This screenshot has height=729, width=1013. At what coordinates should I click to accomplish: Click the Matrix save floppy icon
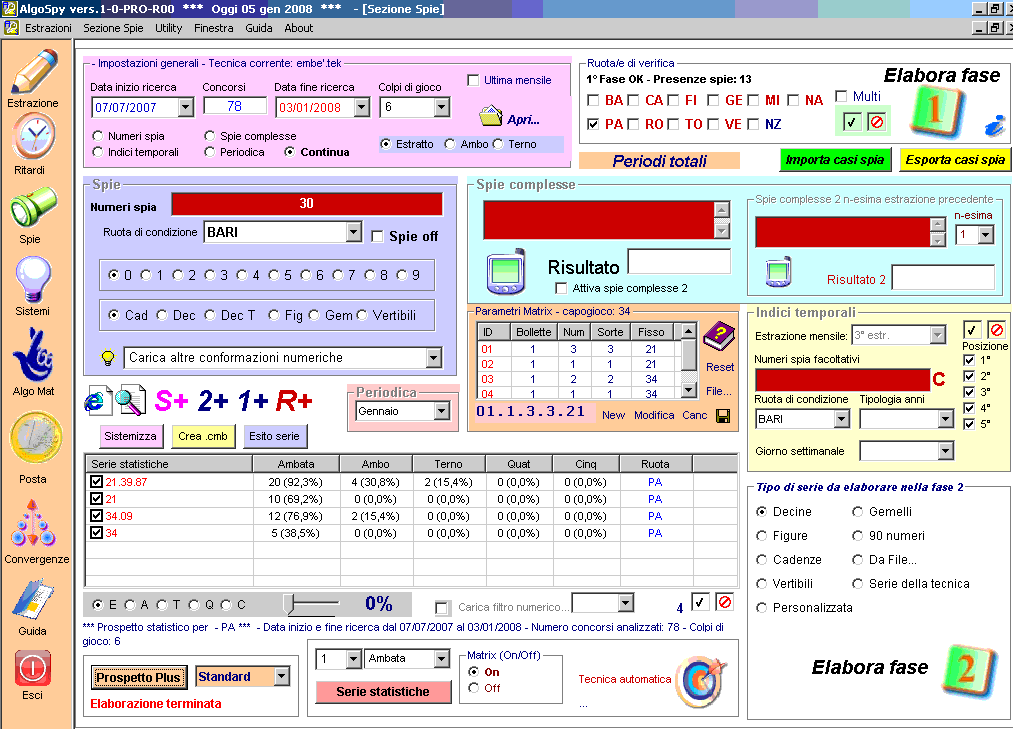[x=723, y=416]
